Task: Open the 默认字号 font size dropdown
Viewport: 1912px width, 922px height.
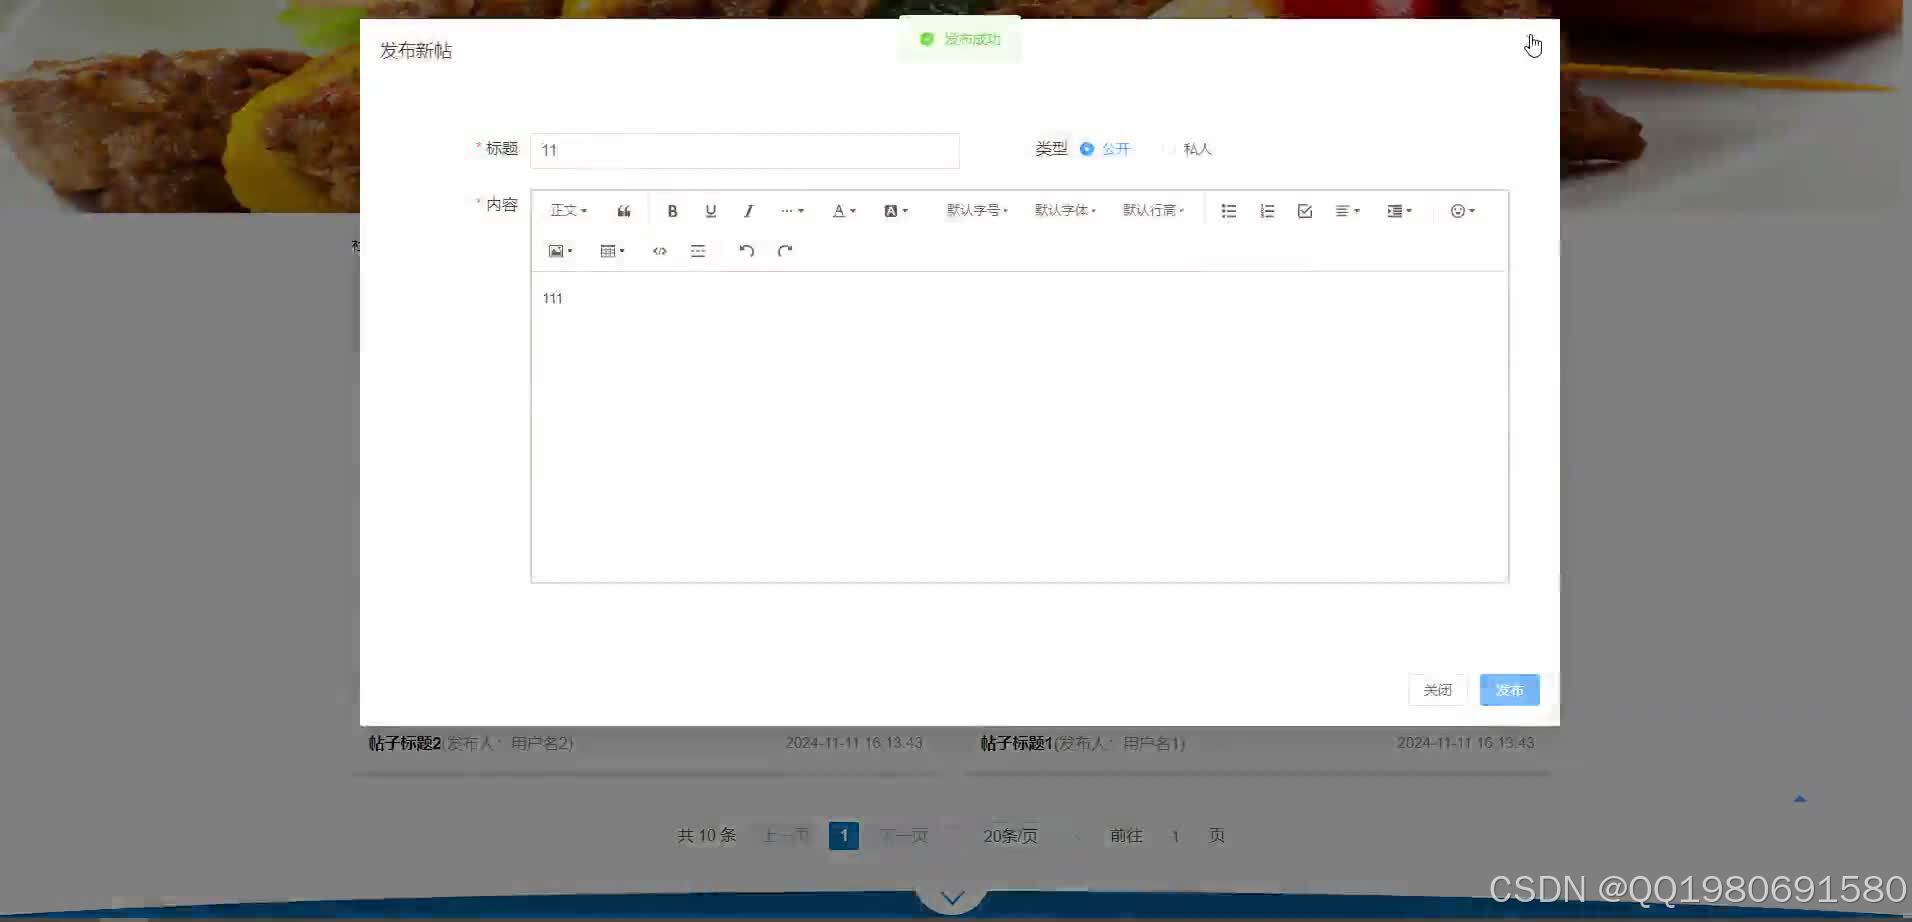Action: tap(976, 210)
